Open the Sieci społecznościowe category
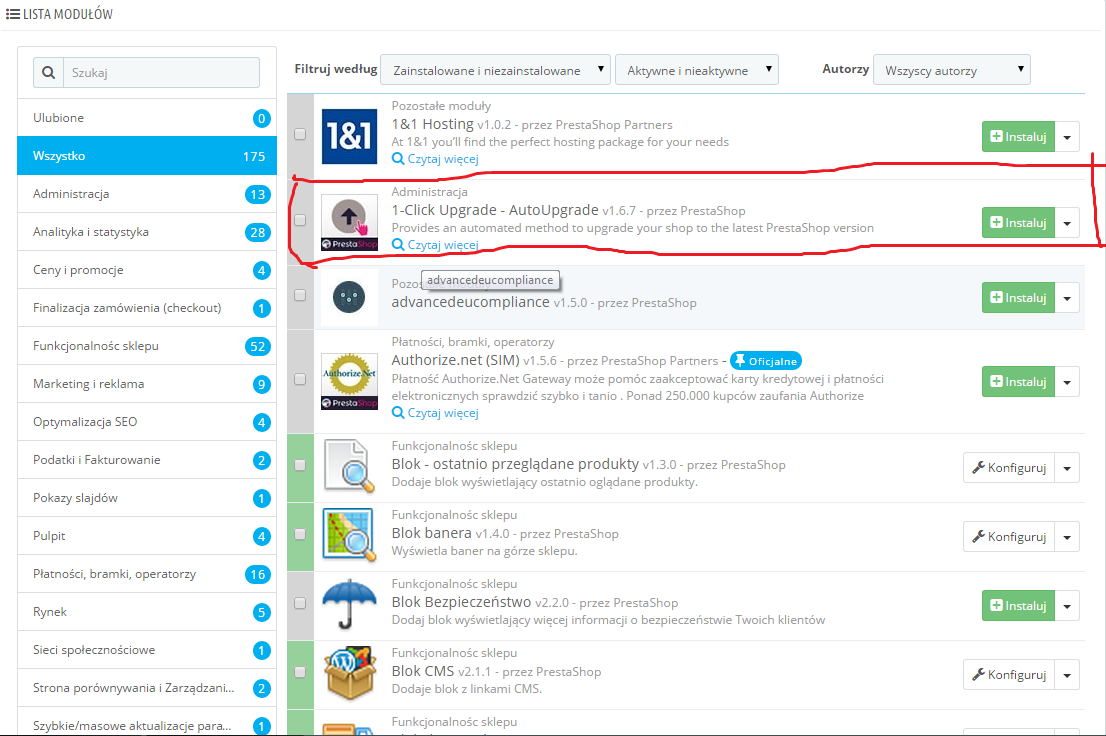 (x=147, y=650)
